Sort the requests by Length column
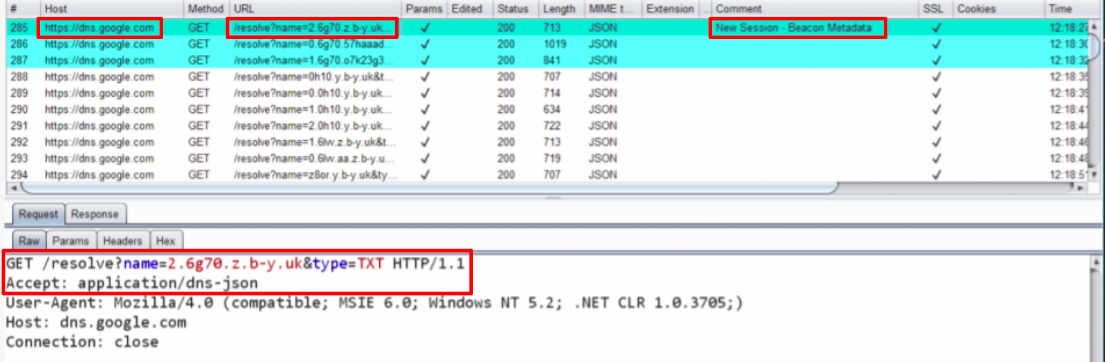 coord(561,9)
